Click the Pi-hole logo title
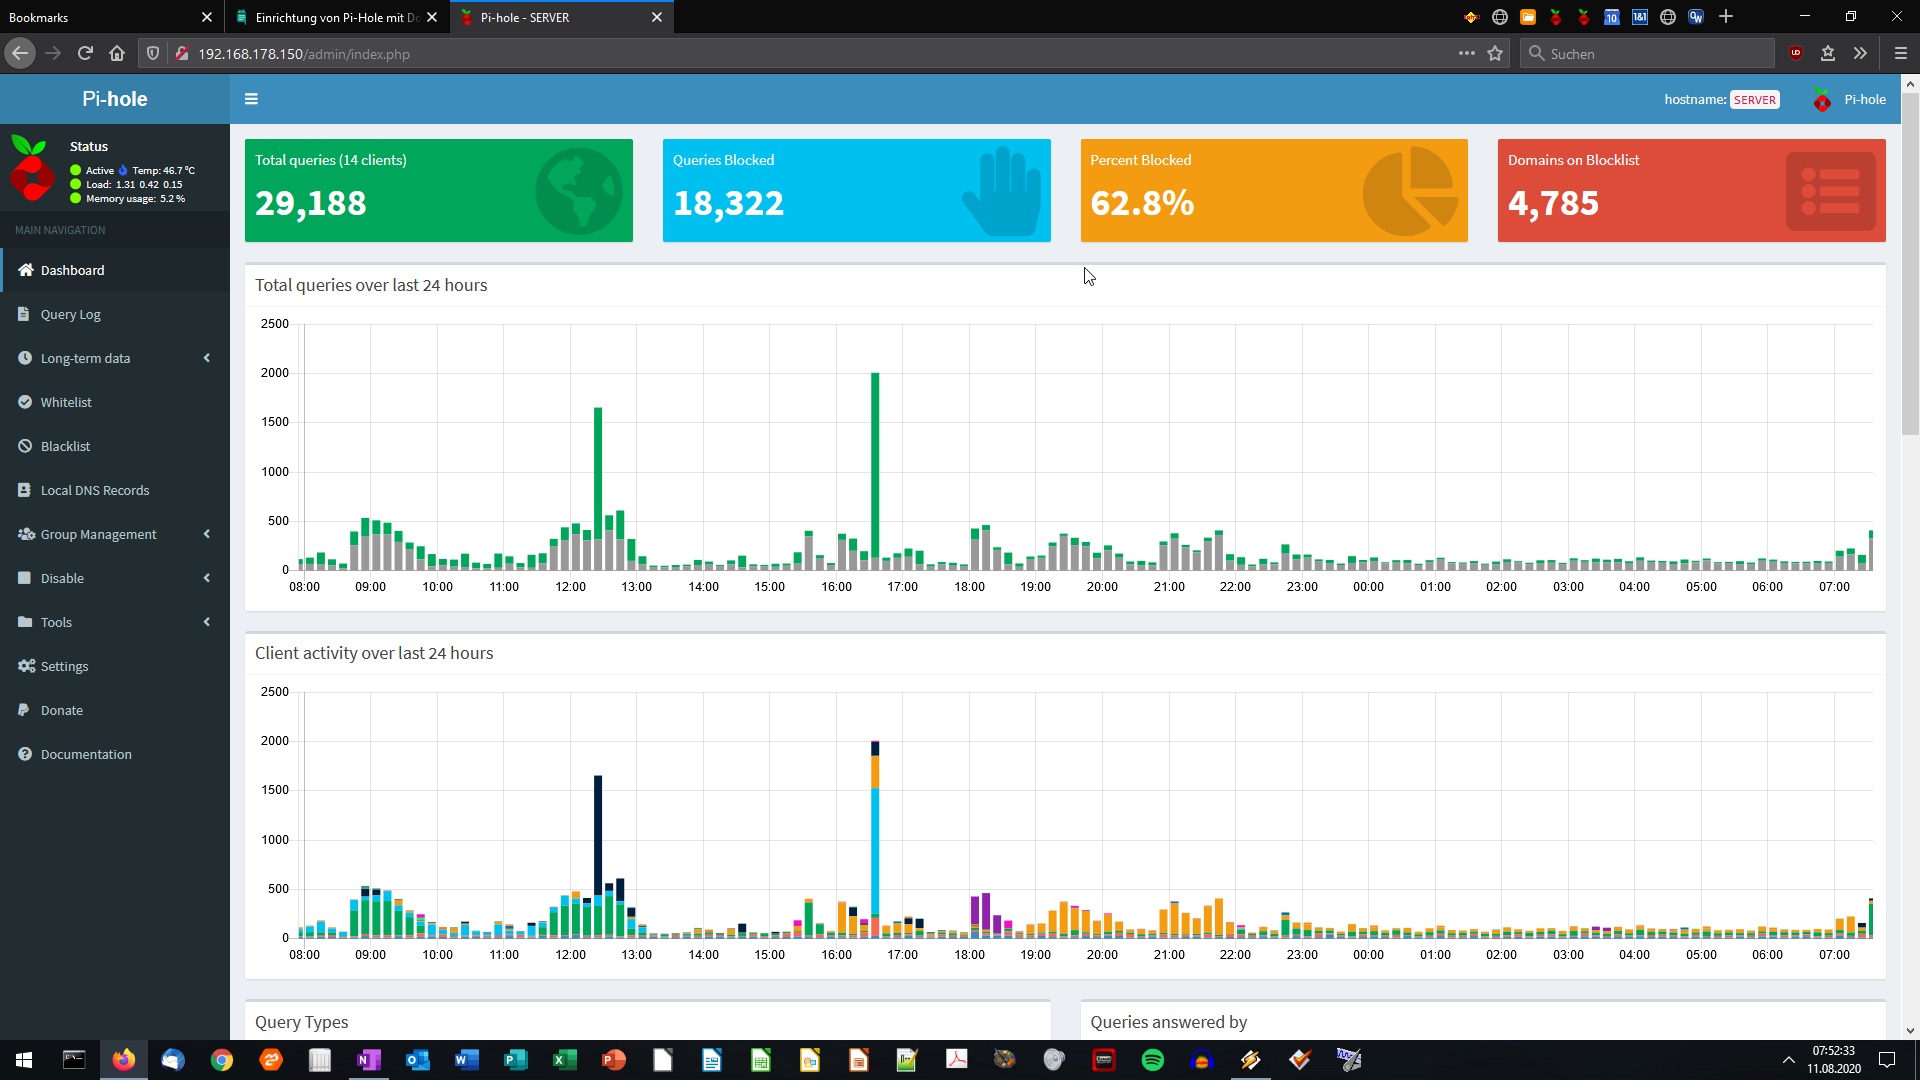1920x1080 pixels. [115, 99]
